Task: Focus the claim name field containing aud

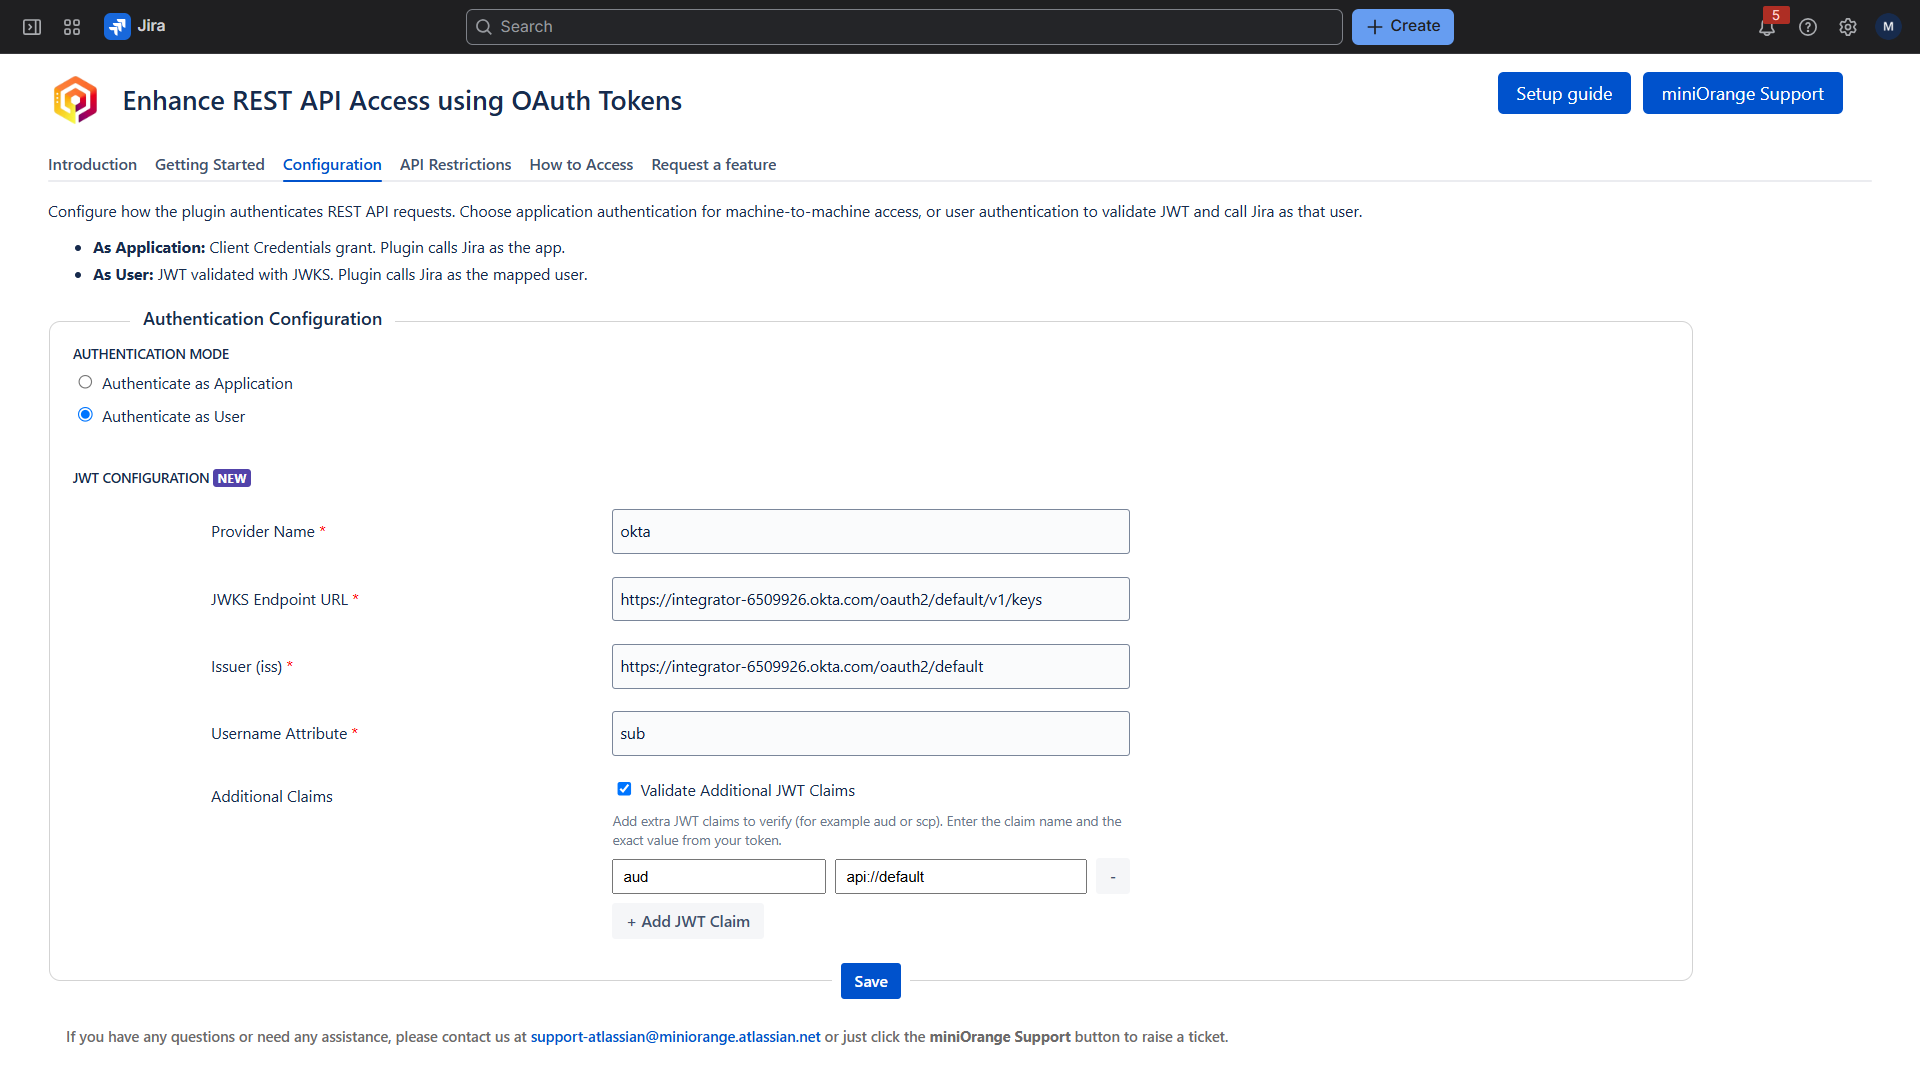Action: (x=719, y=876)
